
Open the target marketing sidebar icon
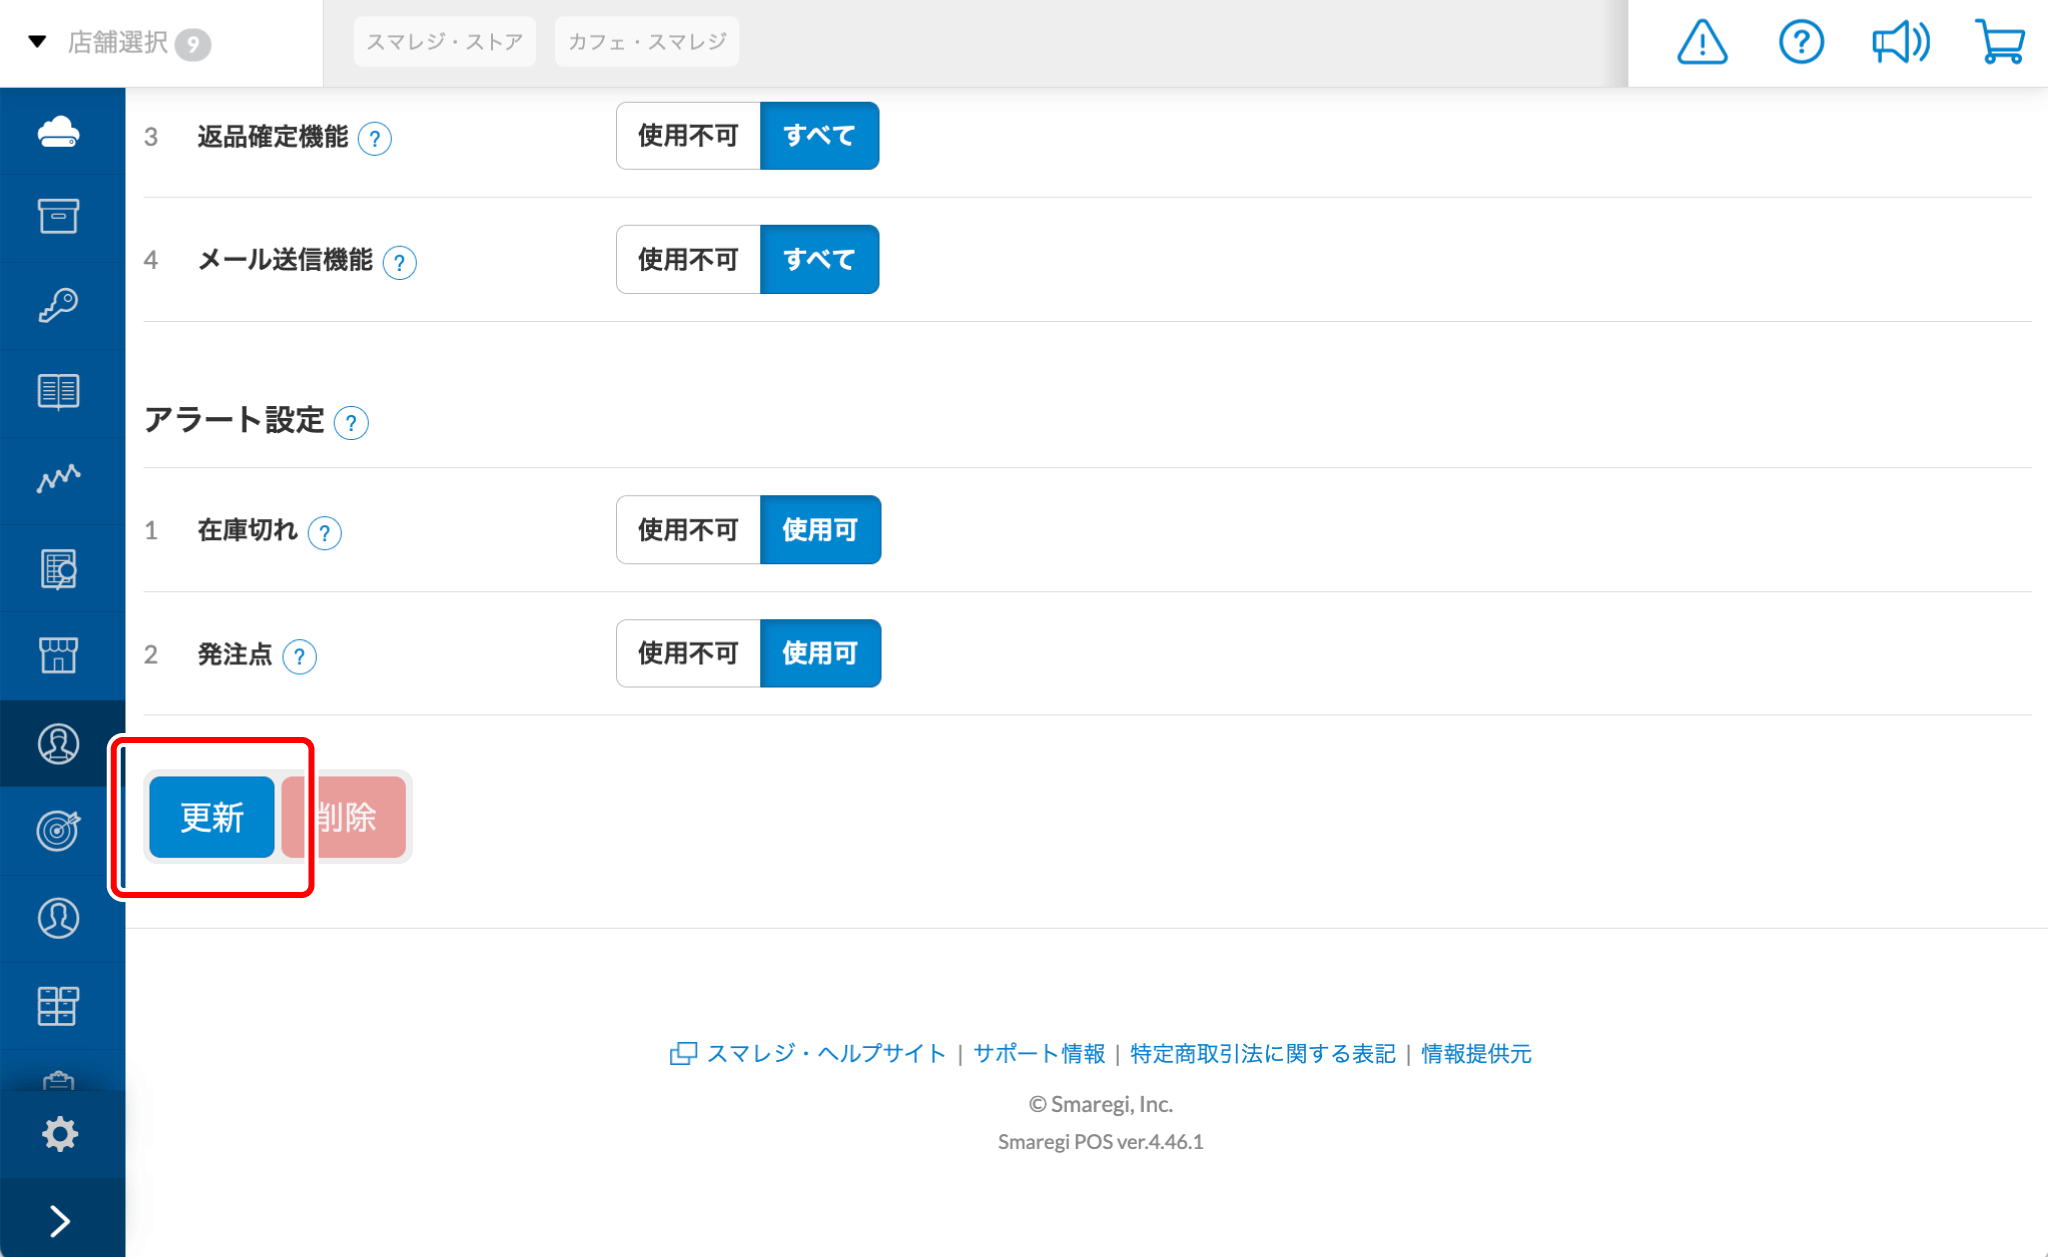(x=59, y=830)
